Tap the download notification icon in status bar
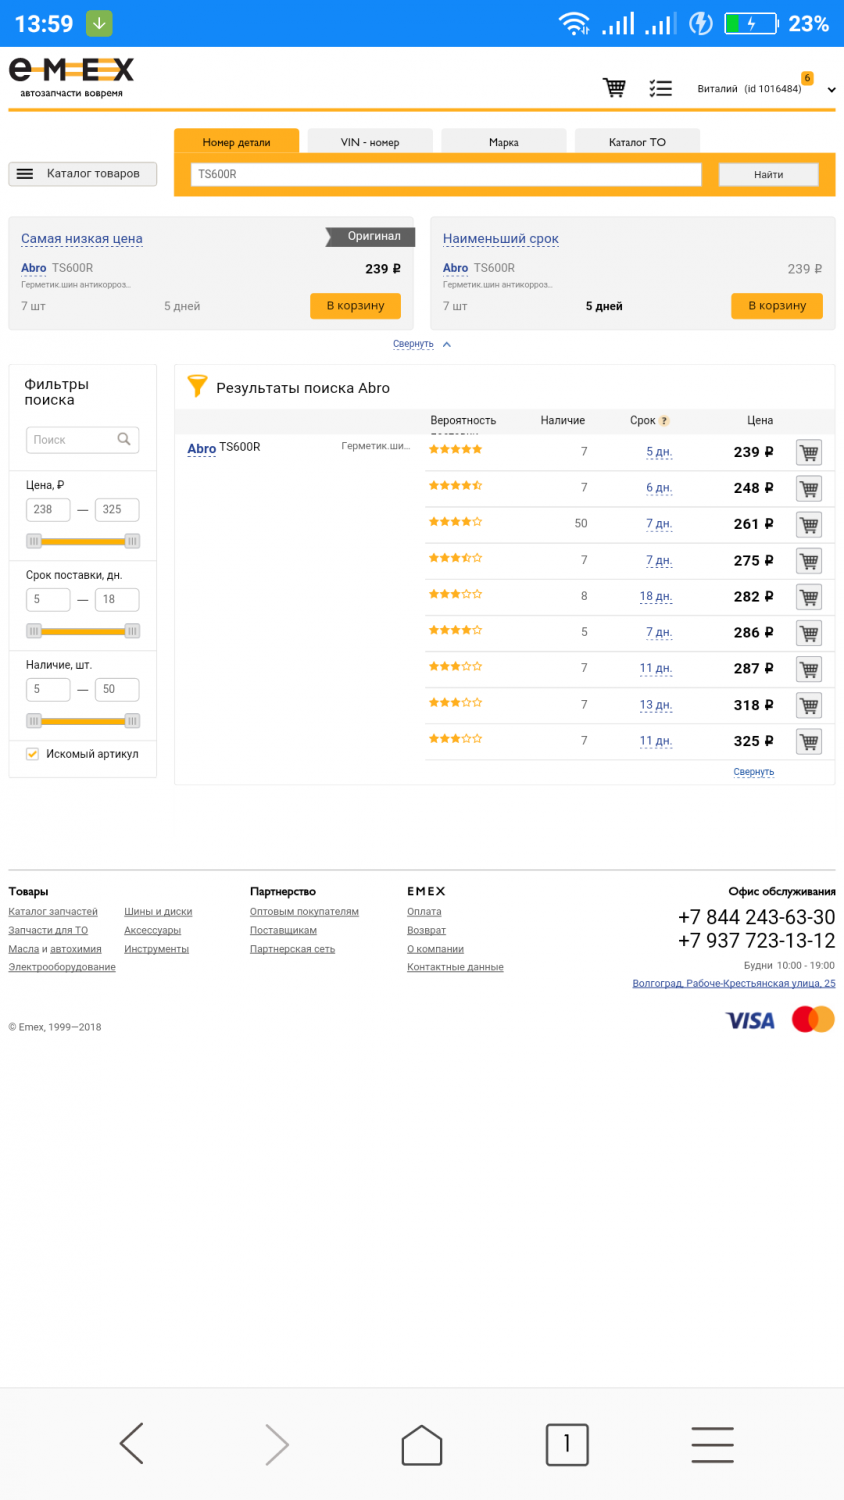The width and height of the screenshot is (844, 1500). (99, 23)
